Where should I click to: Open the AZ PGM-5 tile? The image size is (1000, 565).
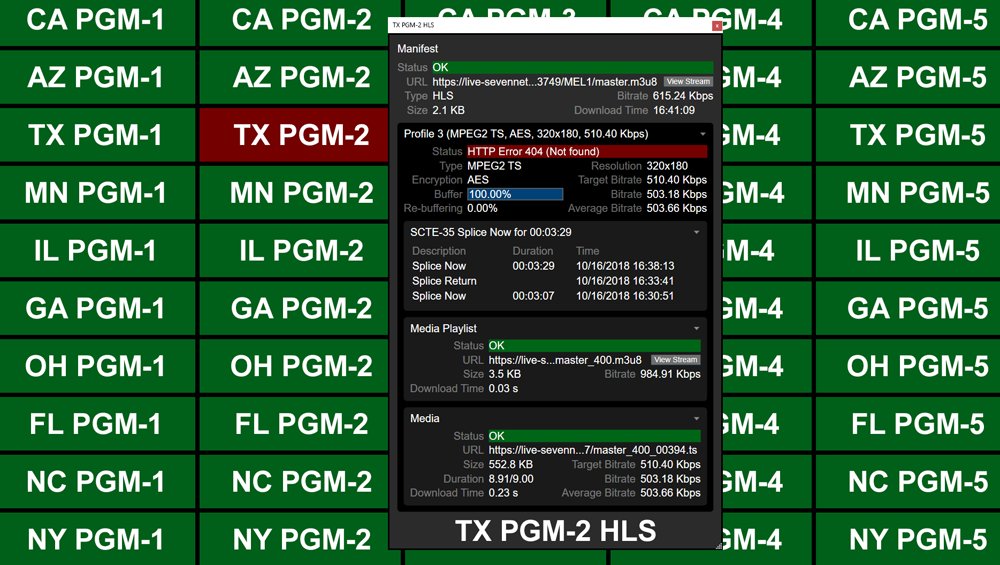(x=908, y=77)
